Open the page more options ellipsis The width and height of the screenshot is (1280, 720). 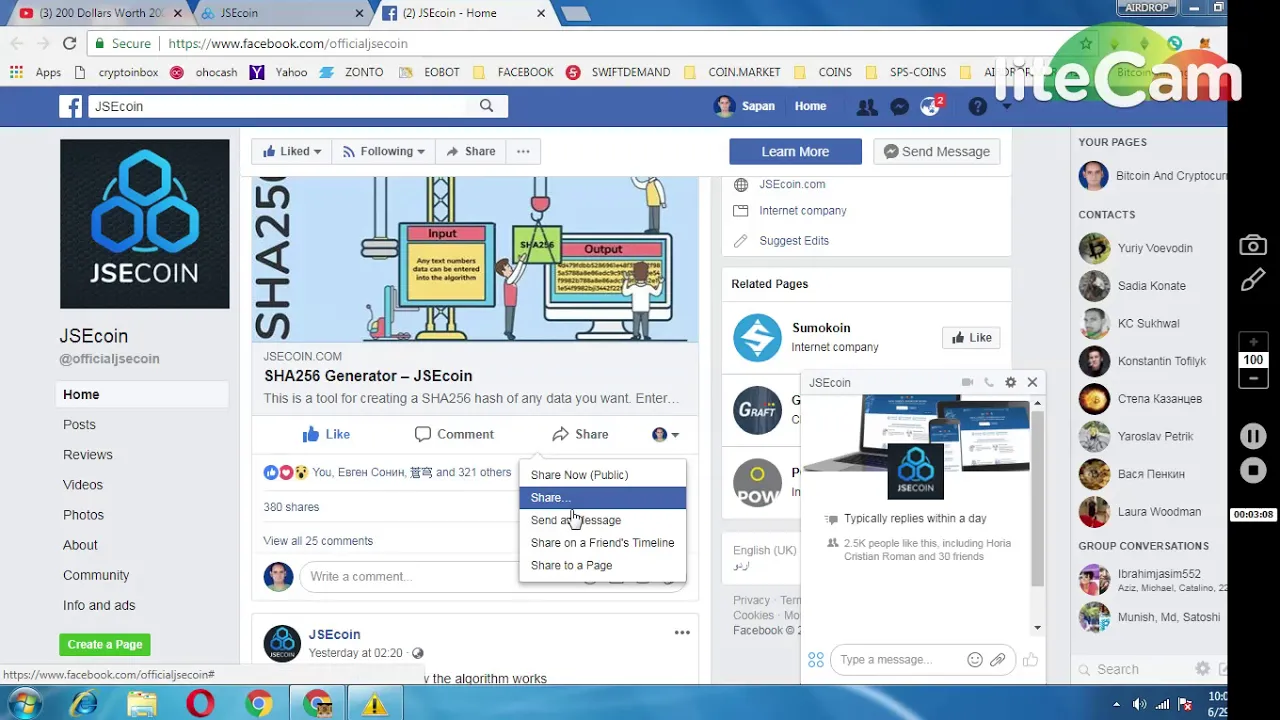point(523,152)
